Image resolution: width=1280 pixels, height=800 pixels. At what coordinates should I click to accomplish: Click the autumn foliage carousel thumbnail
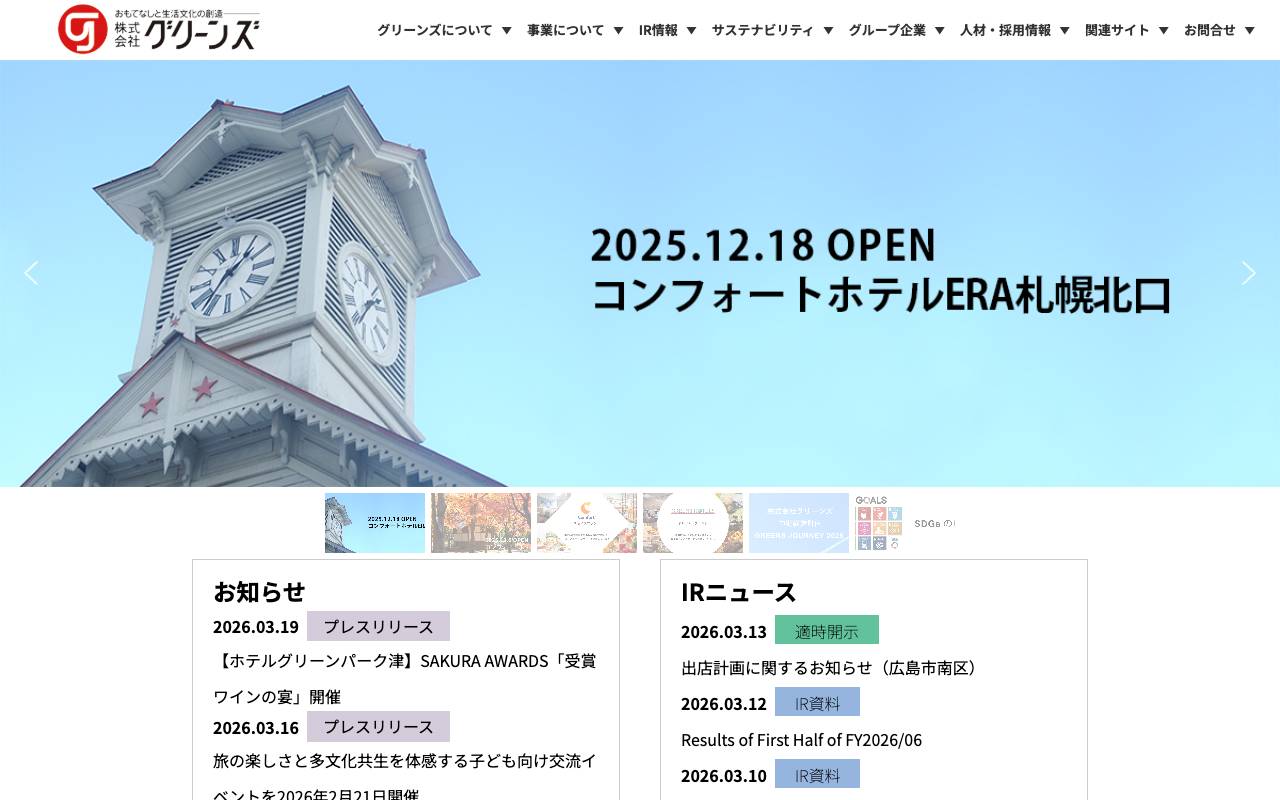(480, 522)
